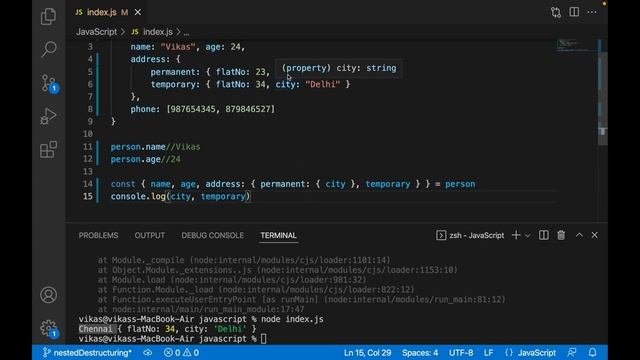640x360 pixels.
Task: Click the "Delhi" string on line 6
Action: click(322, 84)
